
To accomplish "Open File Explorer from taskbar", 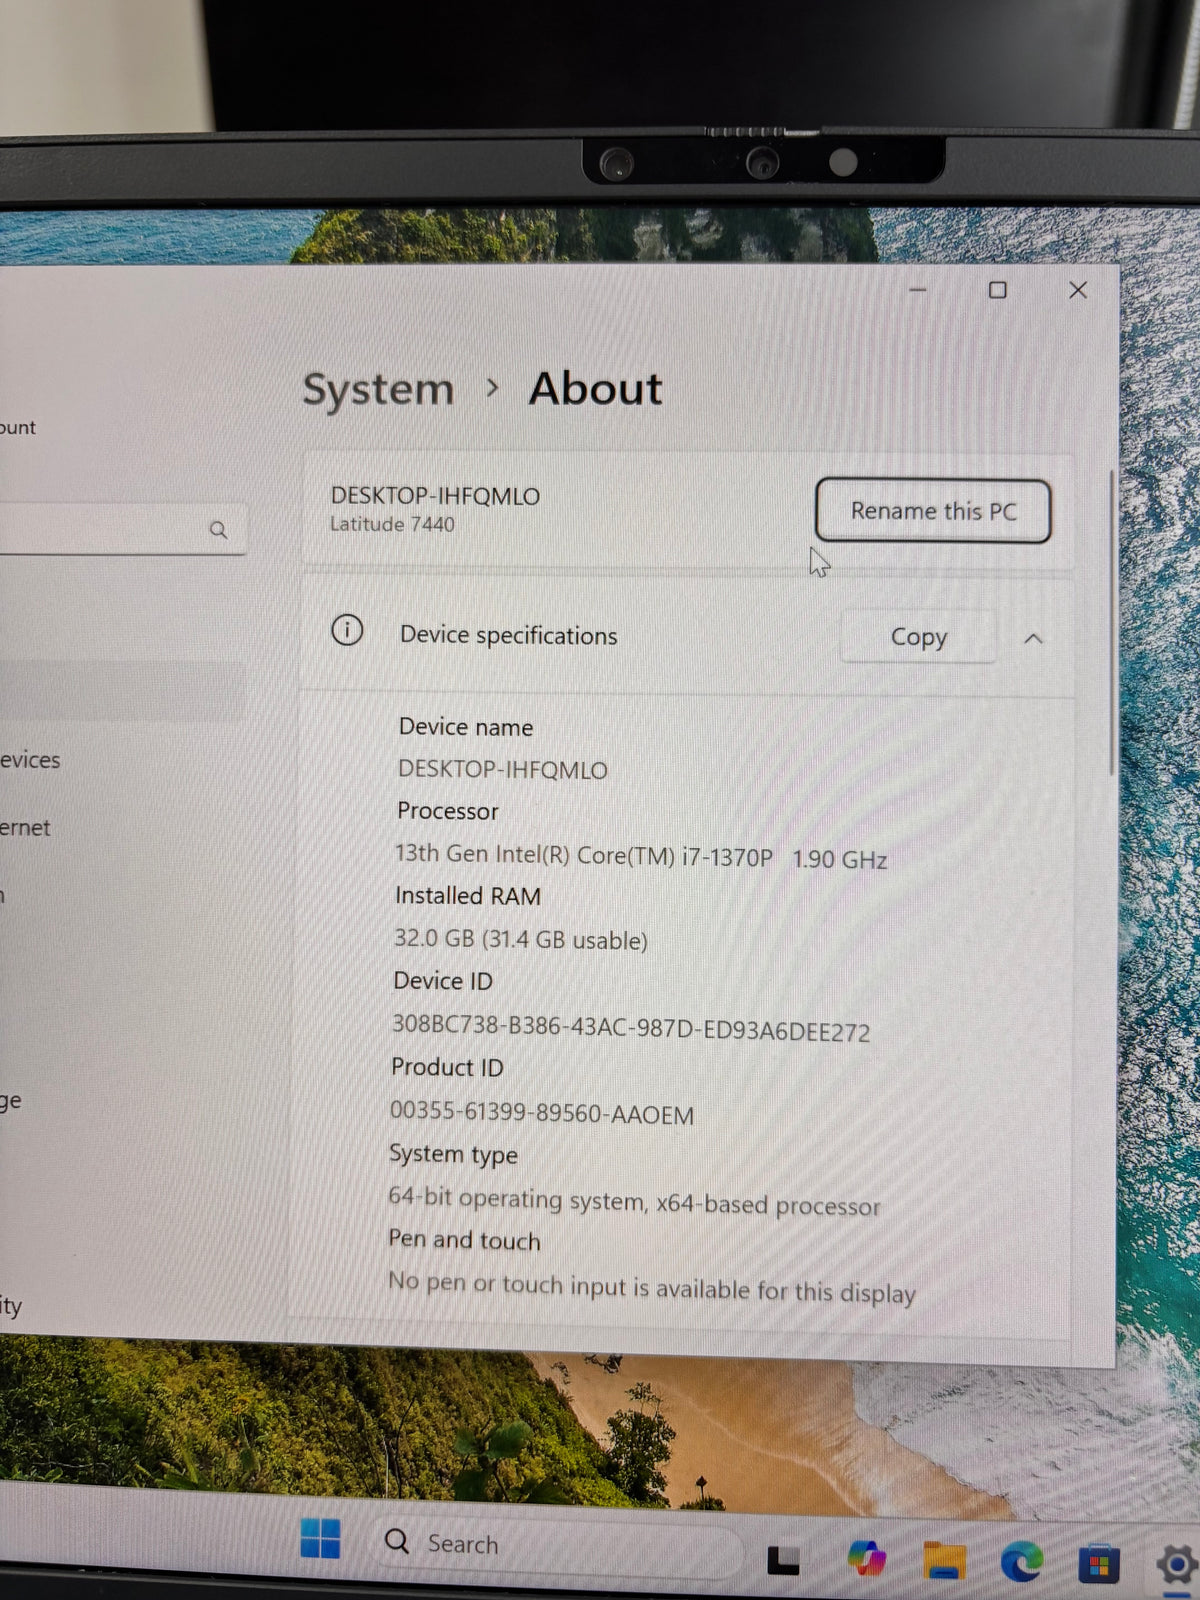I will tap(944, 1560).
